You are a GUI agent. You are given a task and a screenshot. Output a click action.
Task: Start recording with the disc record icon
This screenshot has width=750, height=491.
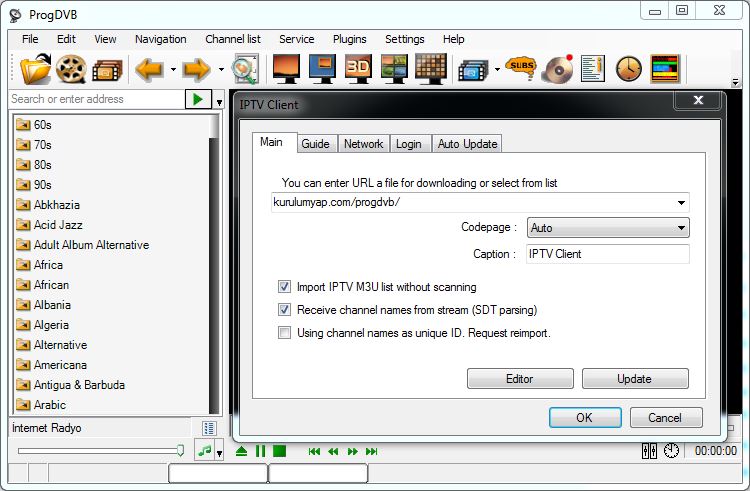557,69
